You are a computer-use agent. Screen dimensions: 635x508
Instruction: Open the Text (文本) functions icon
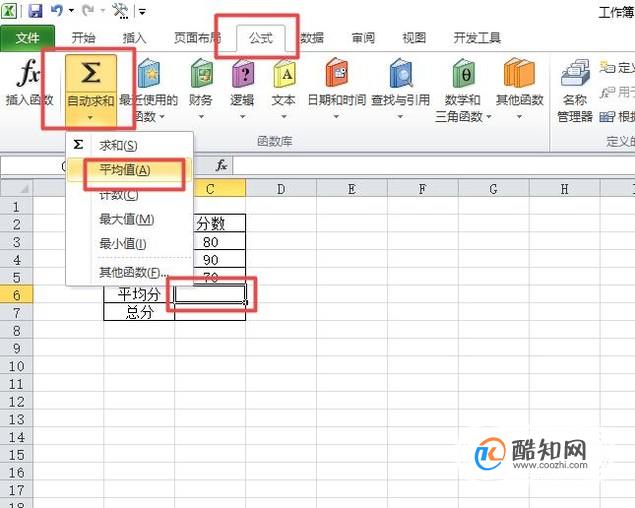pyautogui.click(x=284, y=73)
